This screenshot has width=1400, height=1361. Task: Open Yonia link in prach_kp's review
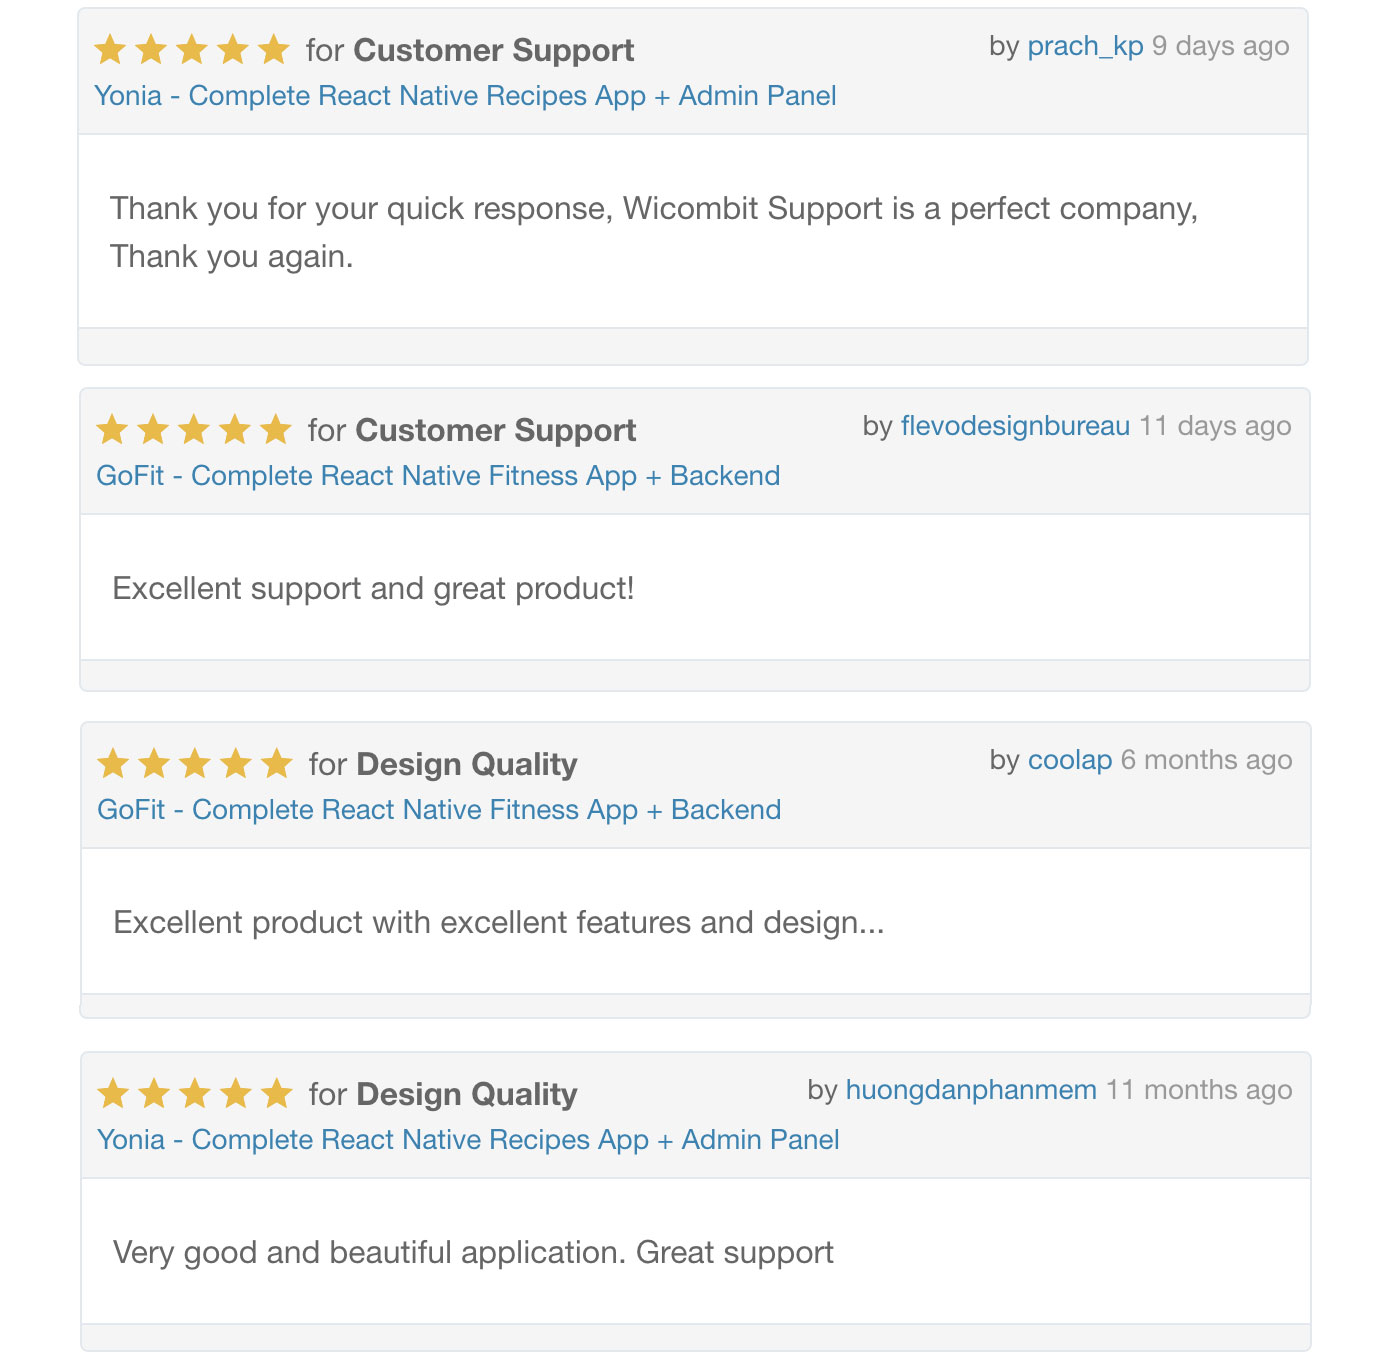(465, 96)
